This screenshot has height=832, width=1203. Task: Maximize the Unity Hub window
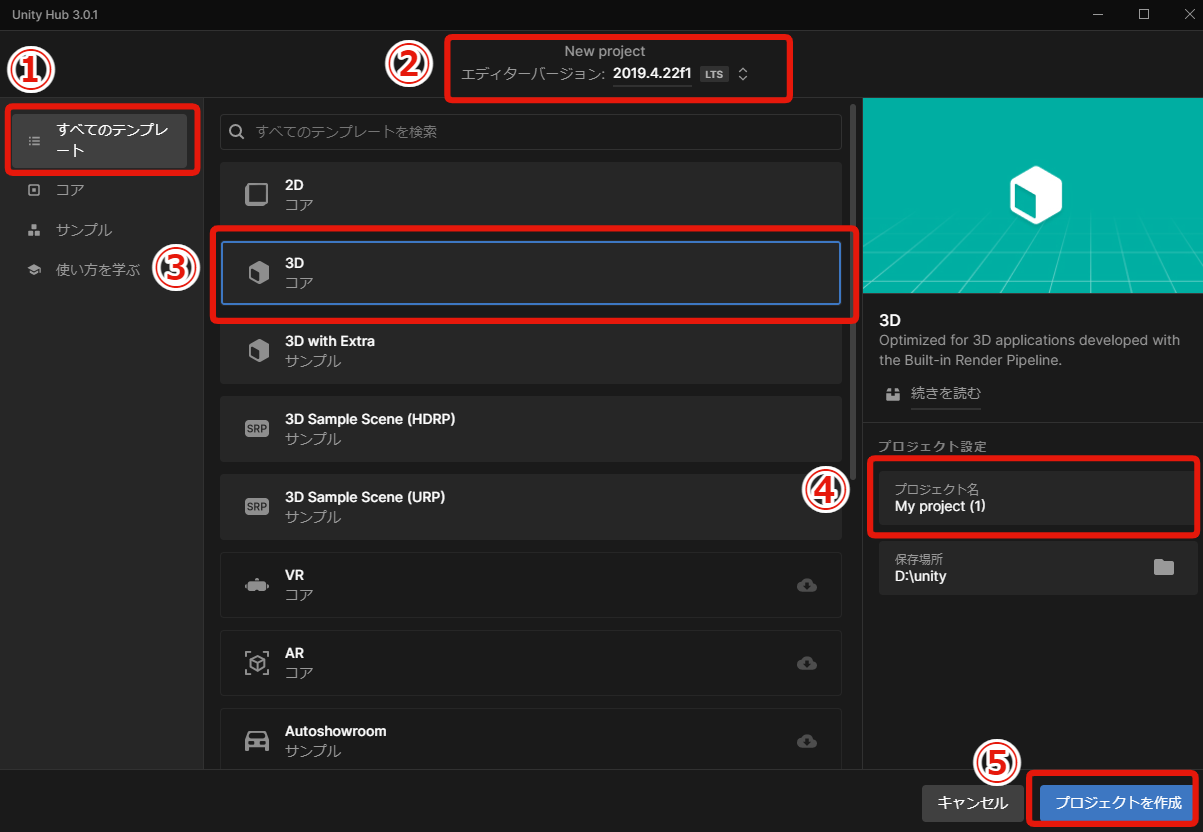point(1143,14)
